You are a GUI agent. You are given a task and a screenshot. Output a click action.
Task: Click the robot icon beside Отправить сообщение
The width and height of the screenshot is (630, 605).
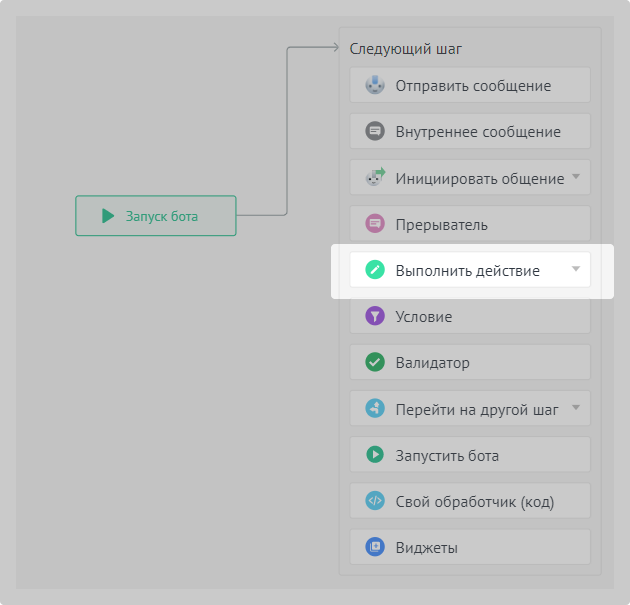pyautogui.click(x=375, y=85)
